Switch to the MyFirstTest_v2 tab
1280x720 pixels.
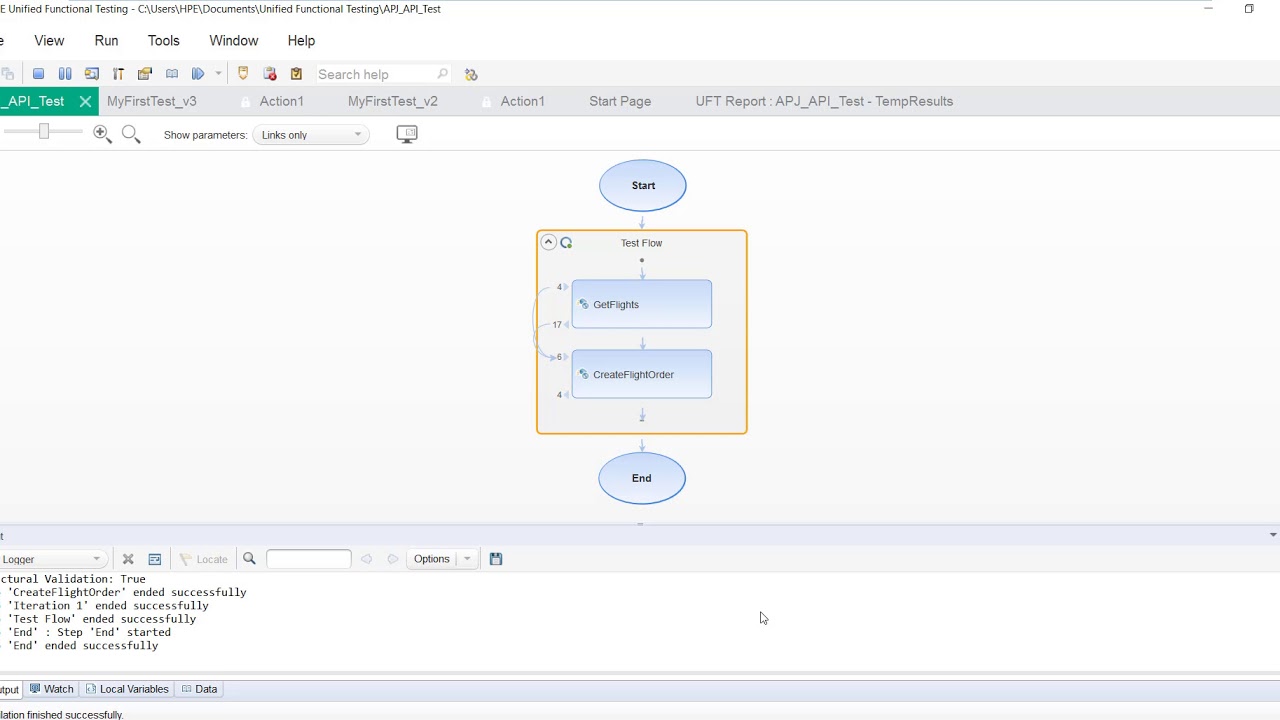click(x=393, y=101)
